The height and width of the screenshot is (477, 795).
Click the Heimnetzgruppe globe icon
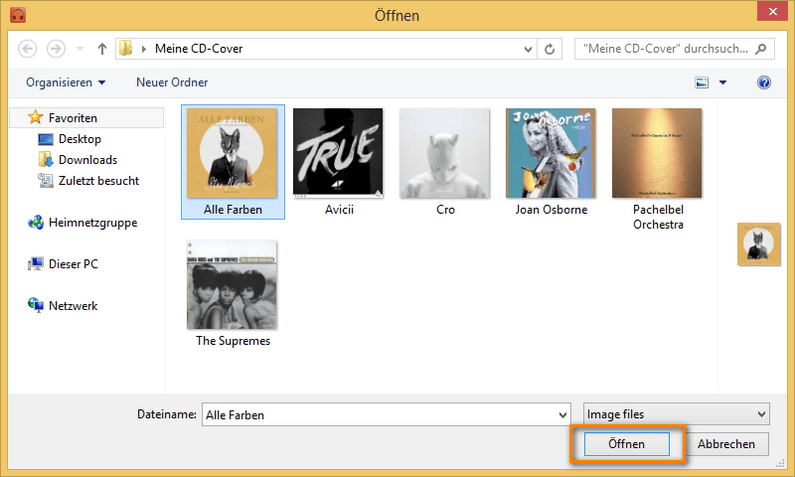tap(35, 222)
